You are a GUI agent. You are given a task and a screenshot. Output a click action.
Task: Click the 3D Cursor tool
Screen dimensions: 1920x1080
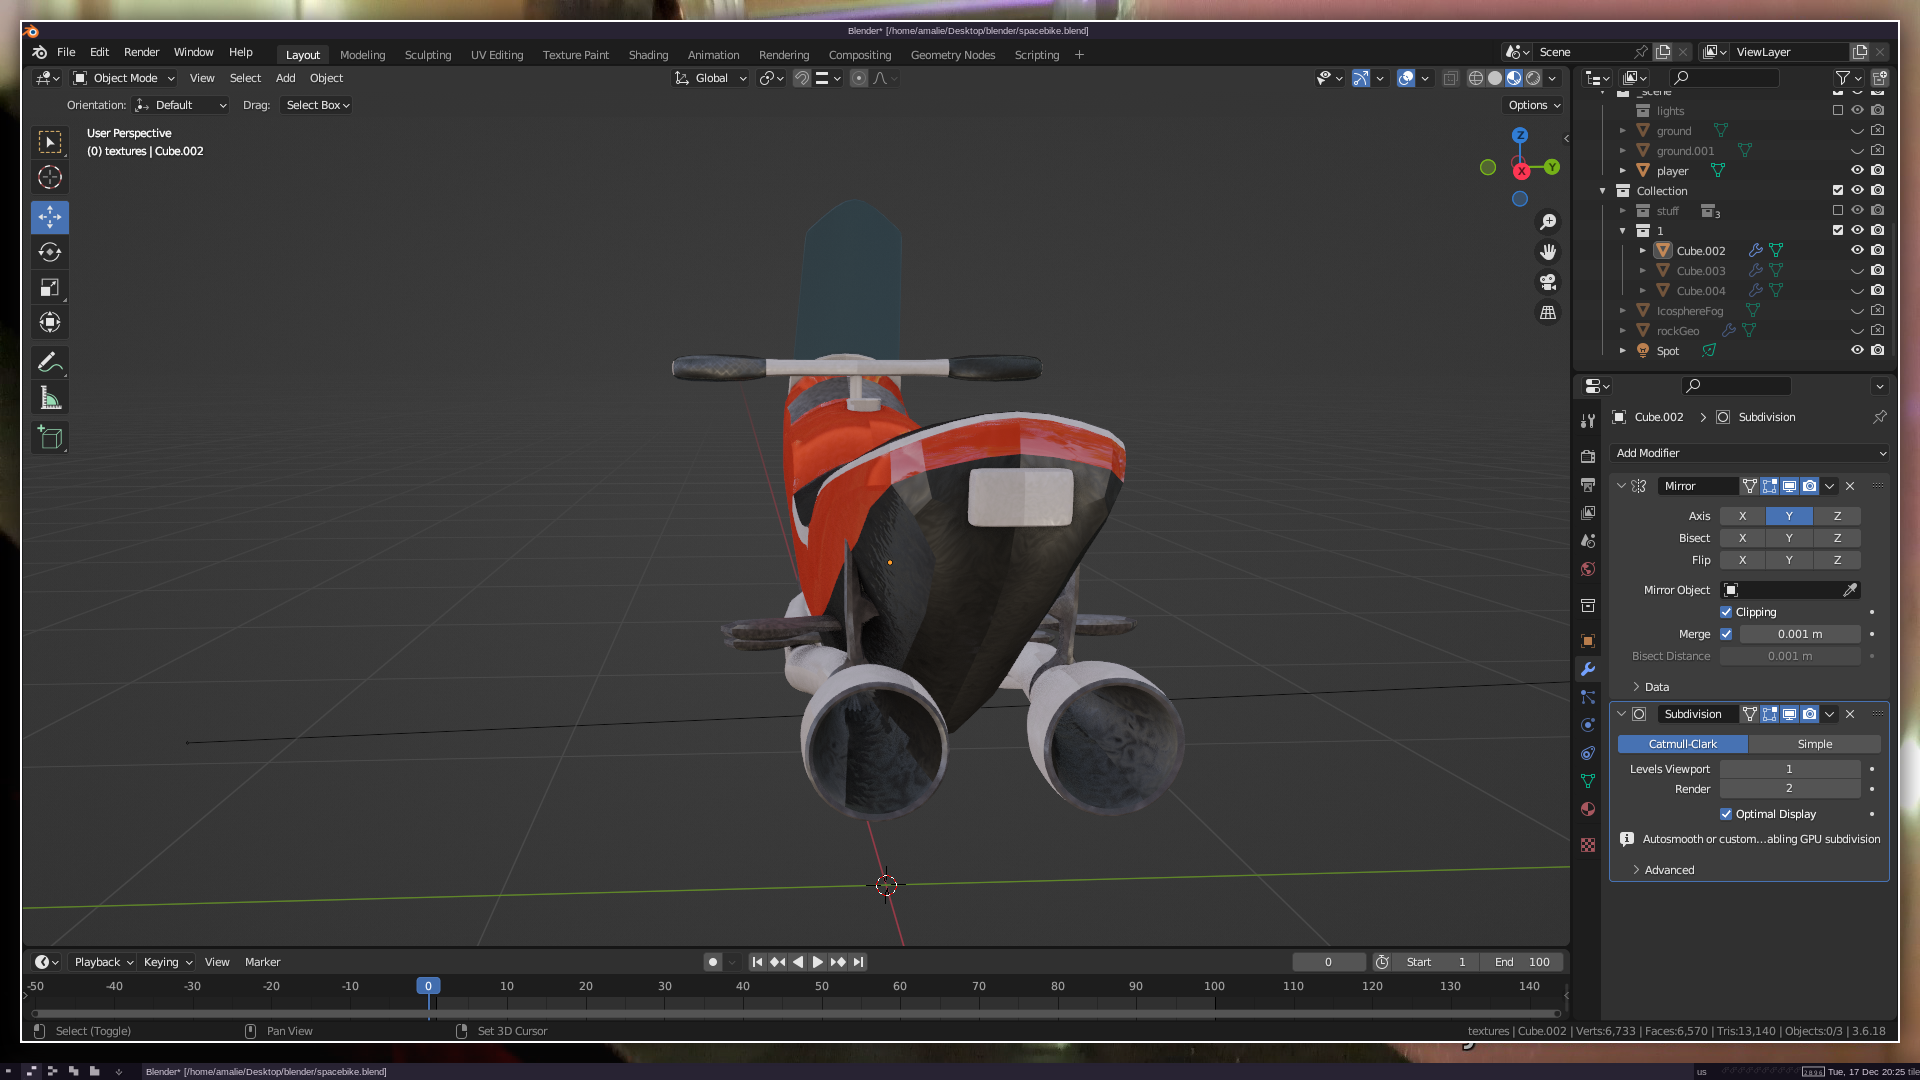point(50,178)
